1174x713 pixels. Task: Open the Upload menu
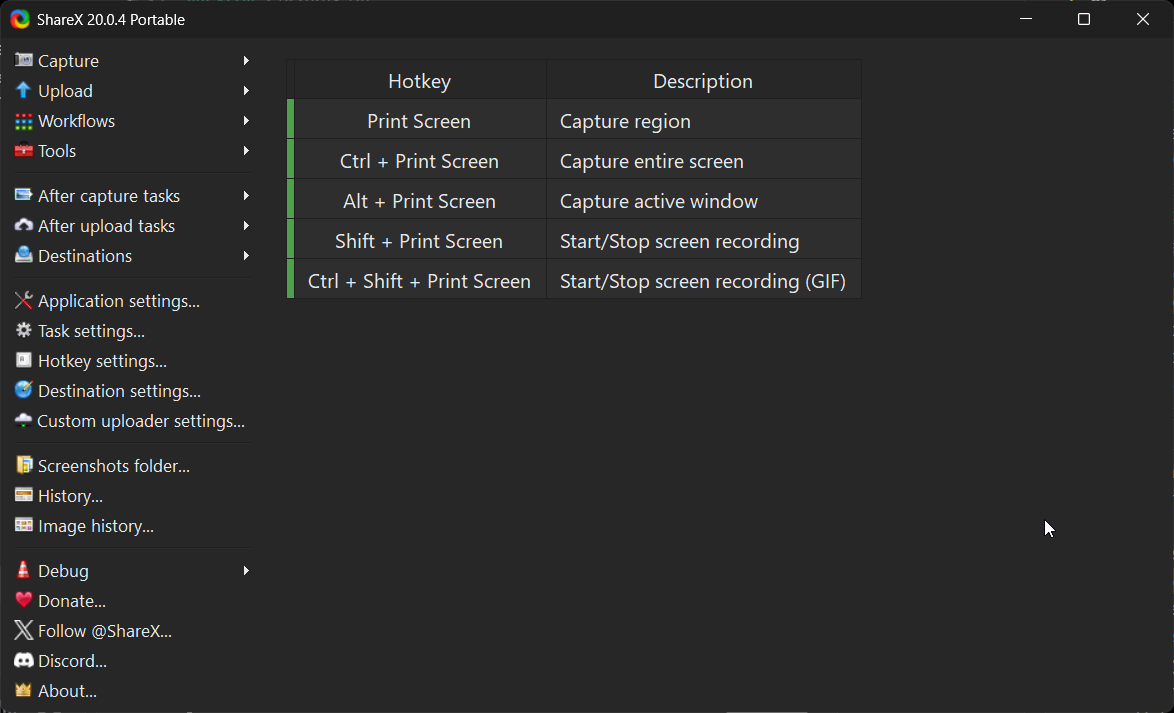(133, 91)
